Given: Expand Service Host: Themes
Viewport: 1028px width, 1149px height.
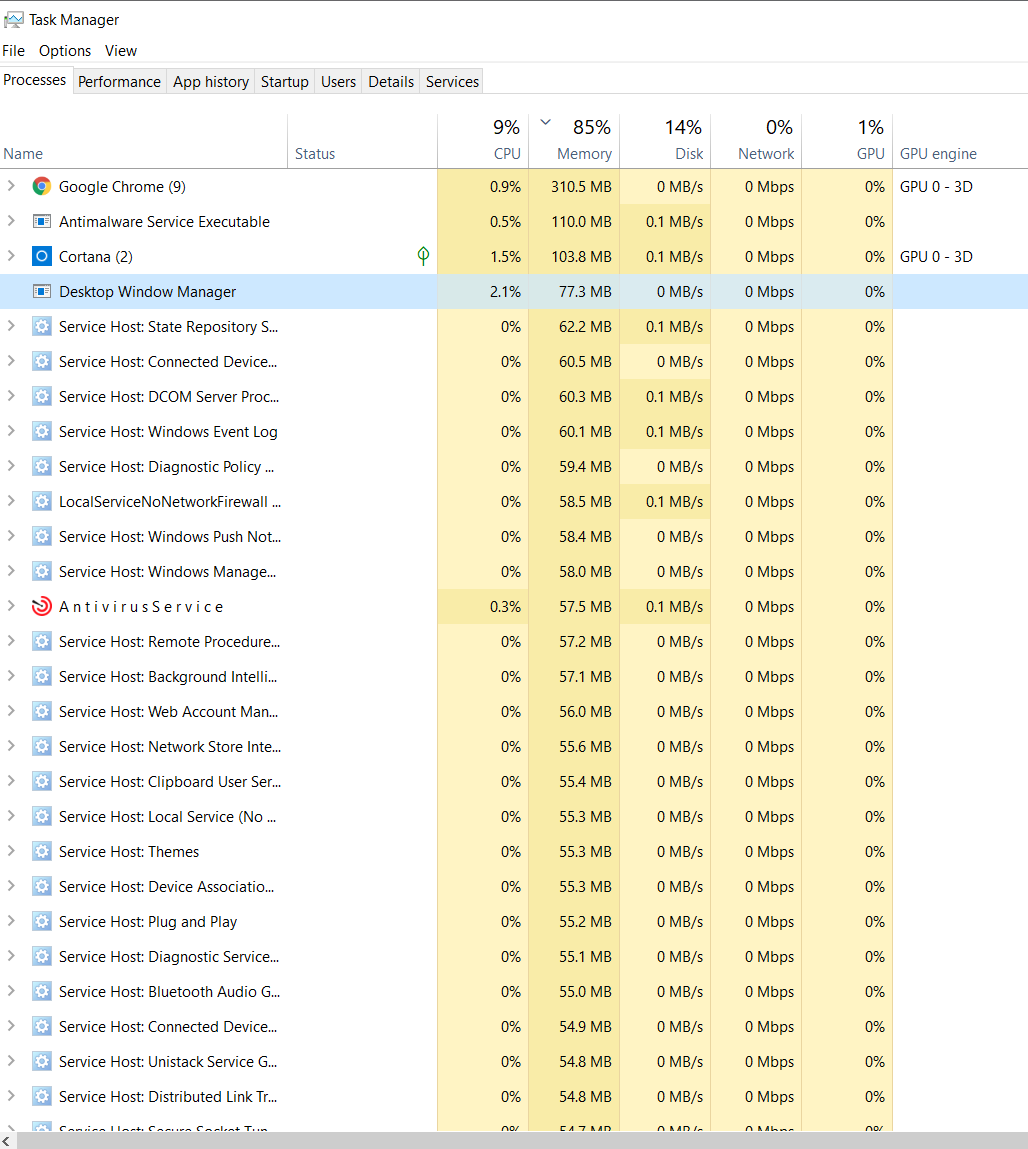Looking at the screenshot, I should 11,851.
